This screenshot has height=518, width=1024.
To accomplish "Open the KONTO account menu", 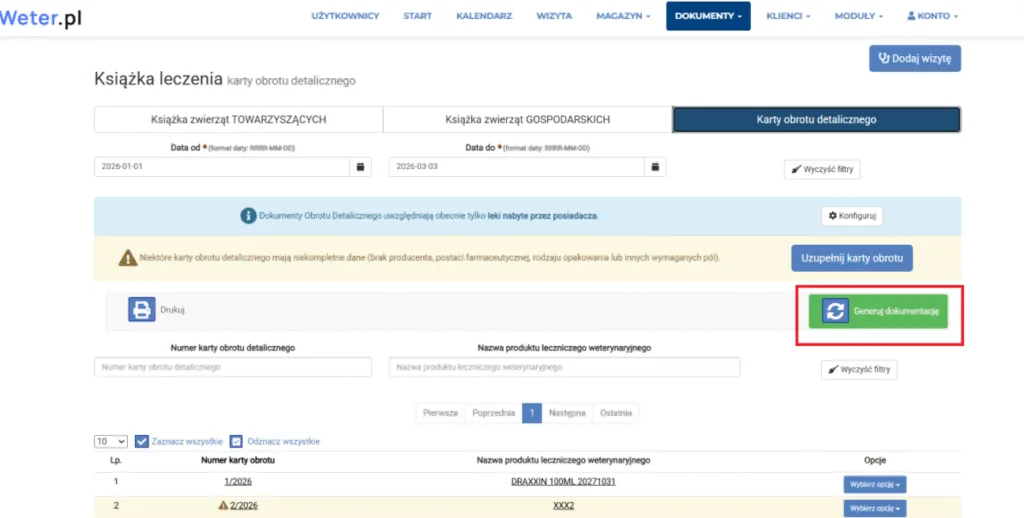I will 933,16.
